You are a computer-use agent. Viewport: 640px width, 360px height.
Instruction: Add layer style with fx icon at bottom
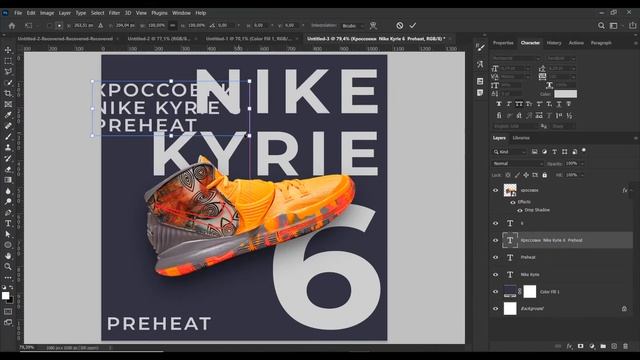(x=569, y=346)
